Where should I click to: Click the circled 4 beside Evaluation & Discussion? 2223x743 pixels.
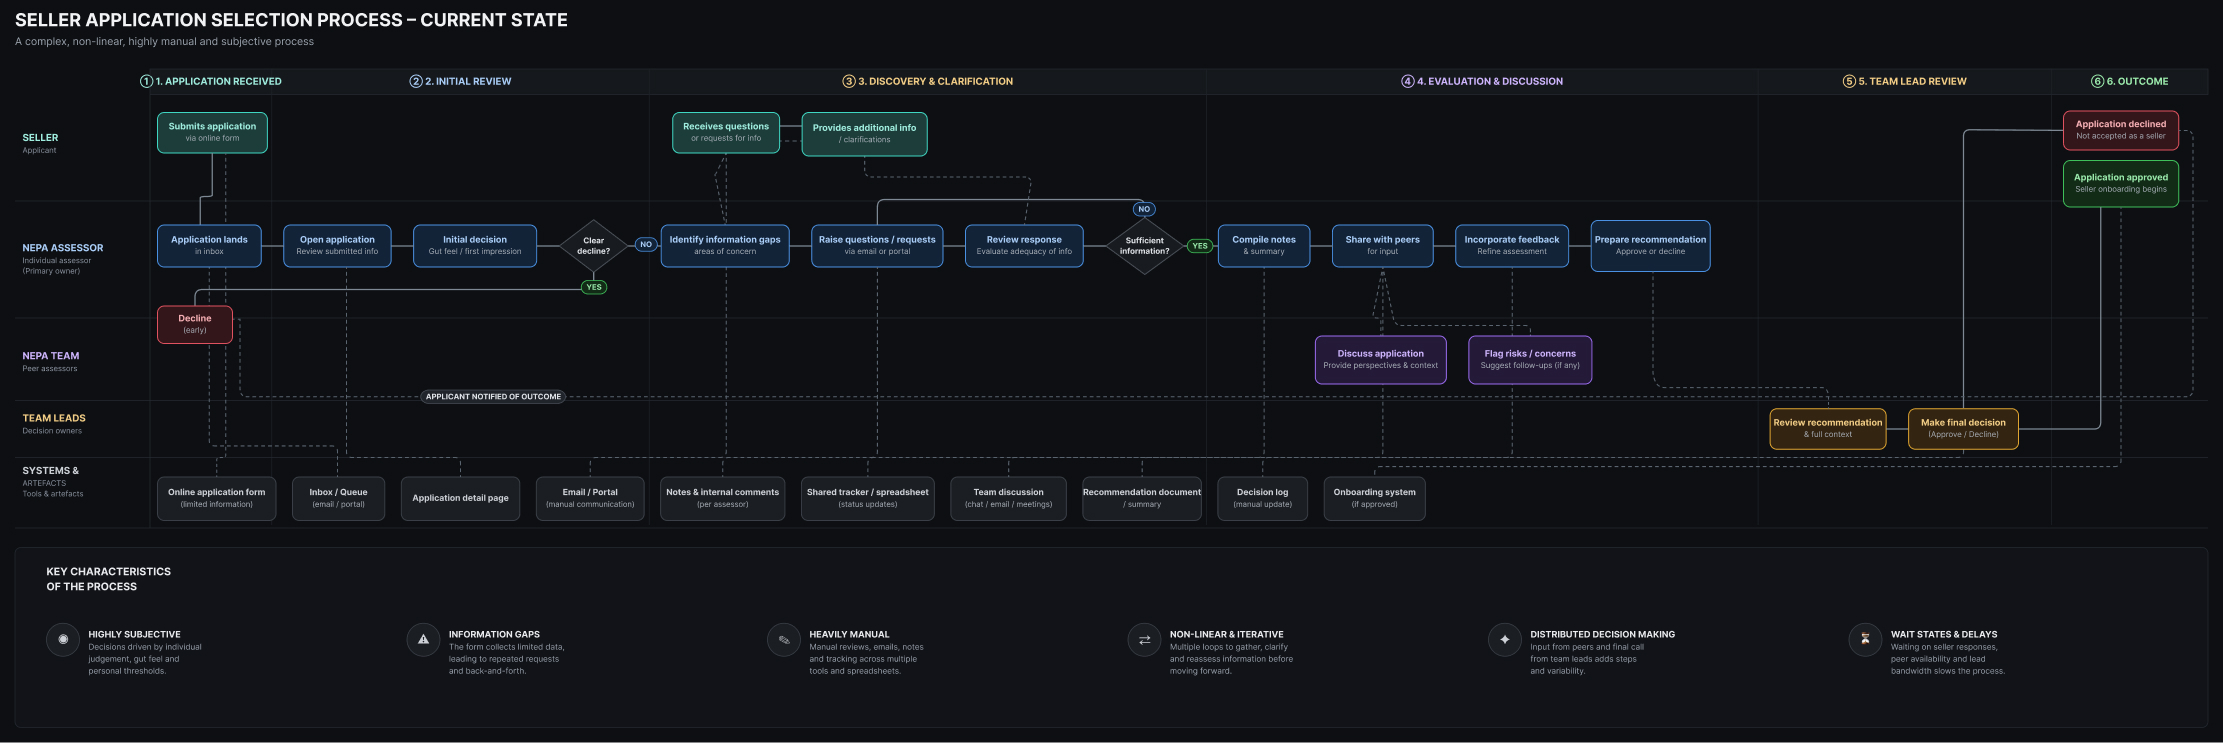(x=1408, y=81)
